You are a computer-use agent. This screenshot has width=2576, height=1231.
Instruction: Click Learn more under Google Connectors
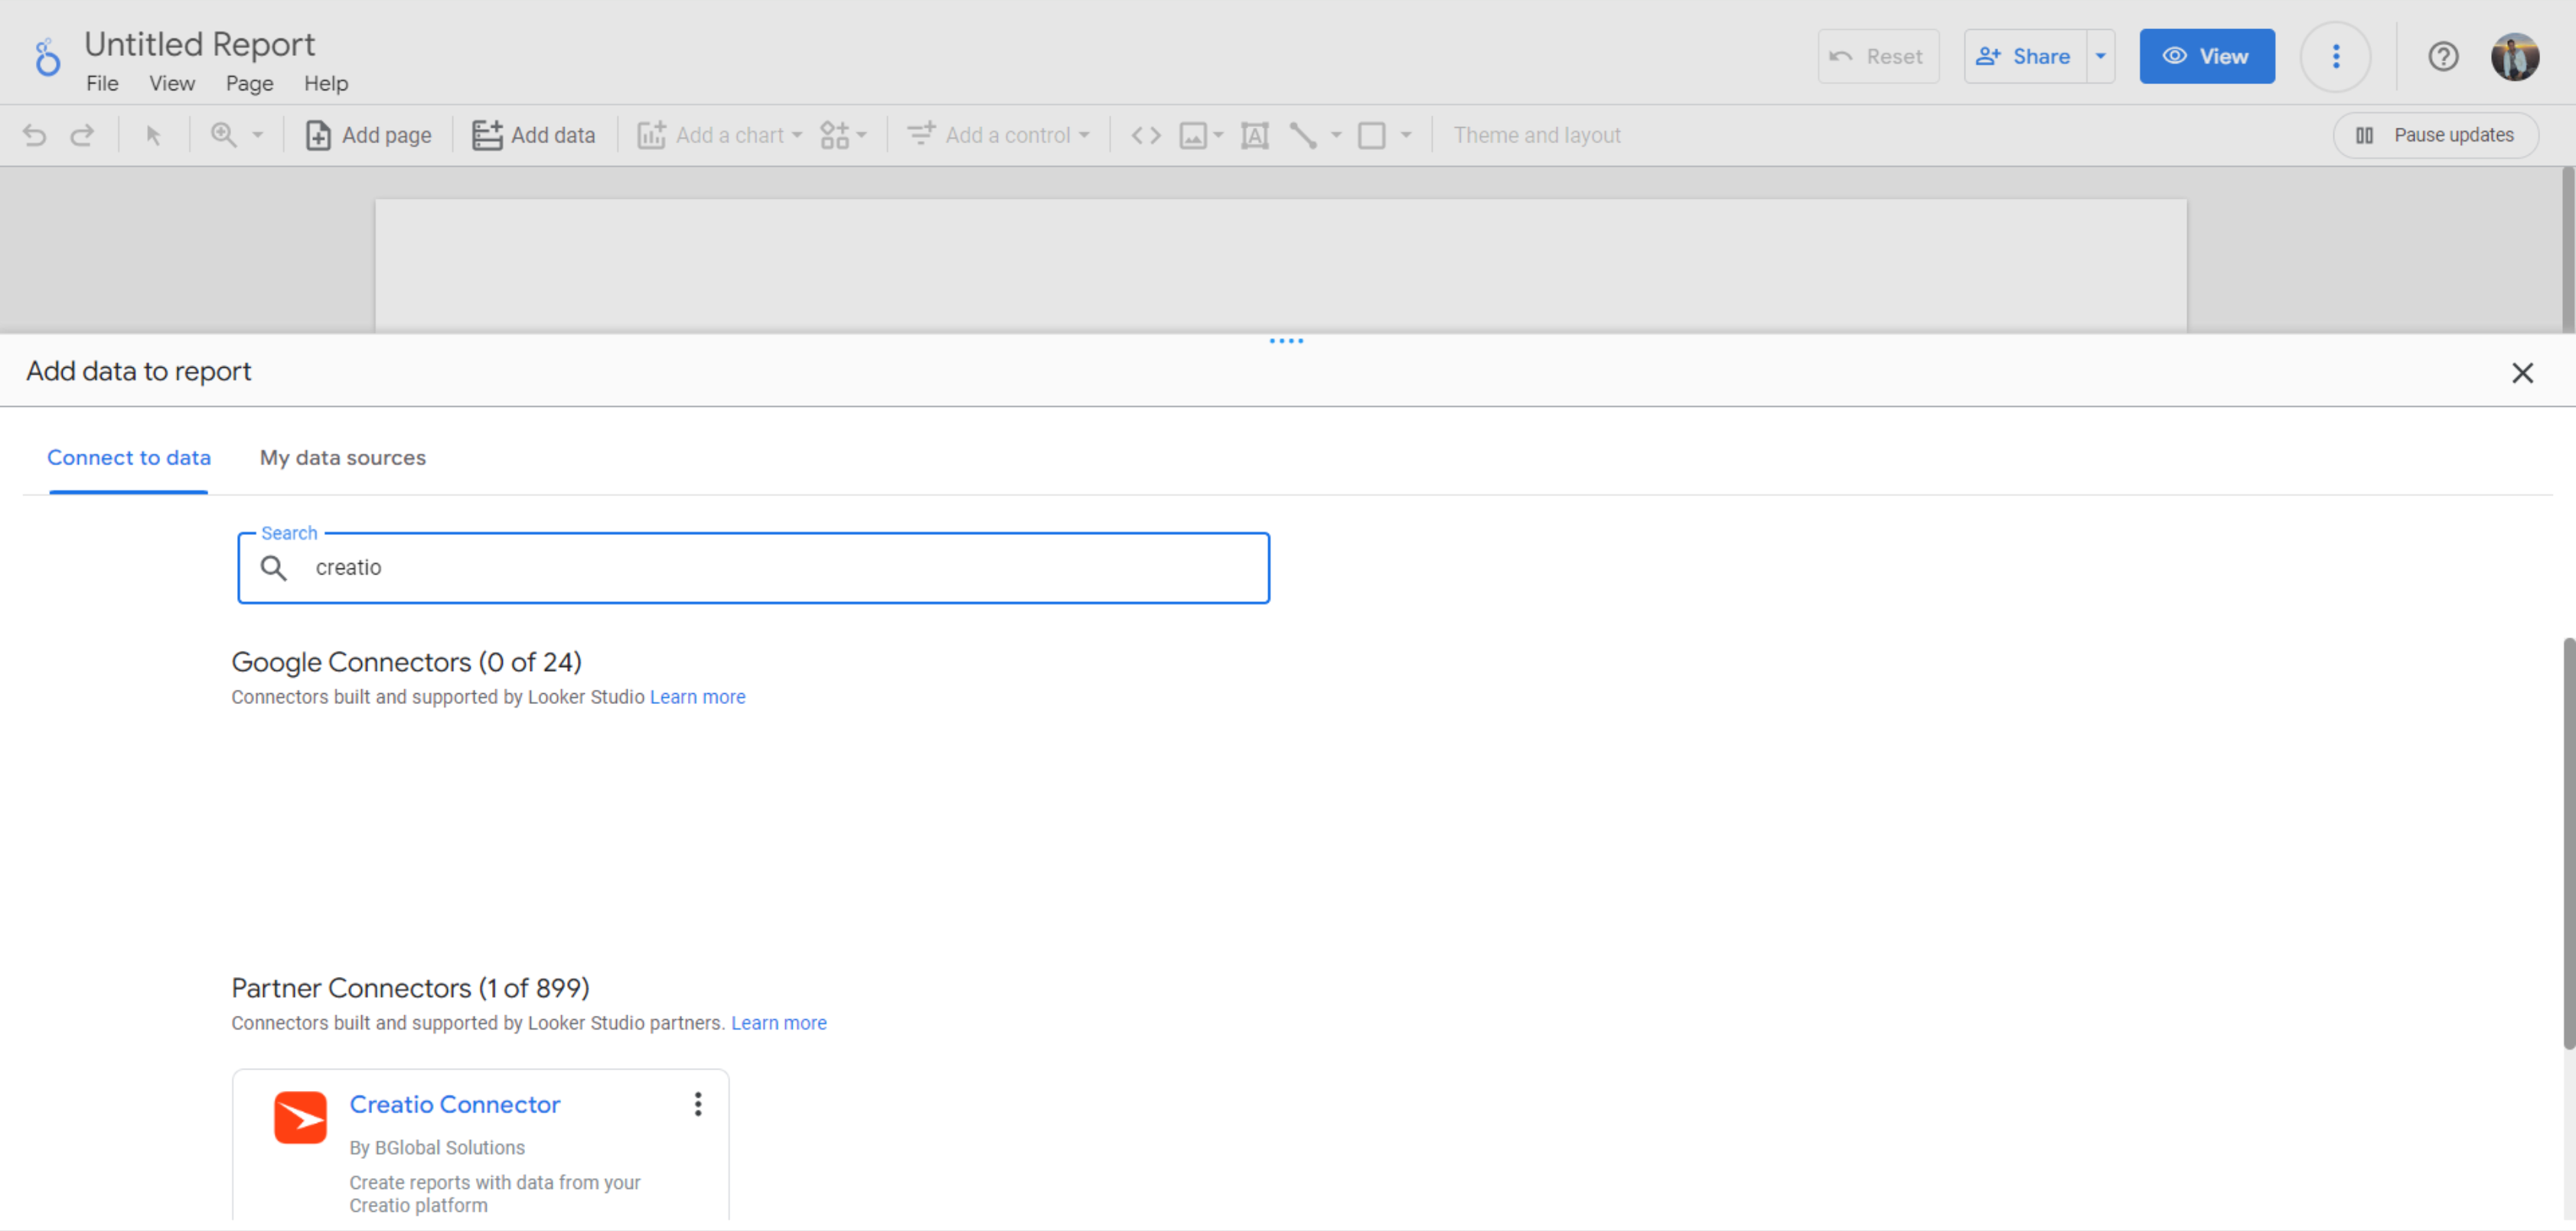click(x=697, y=697)
